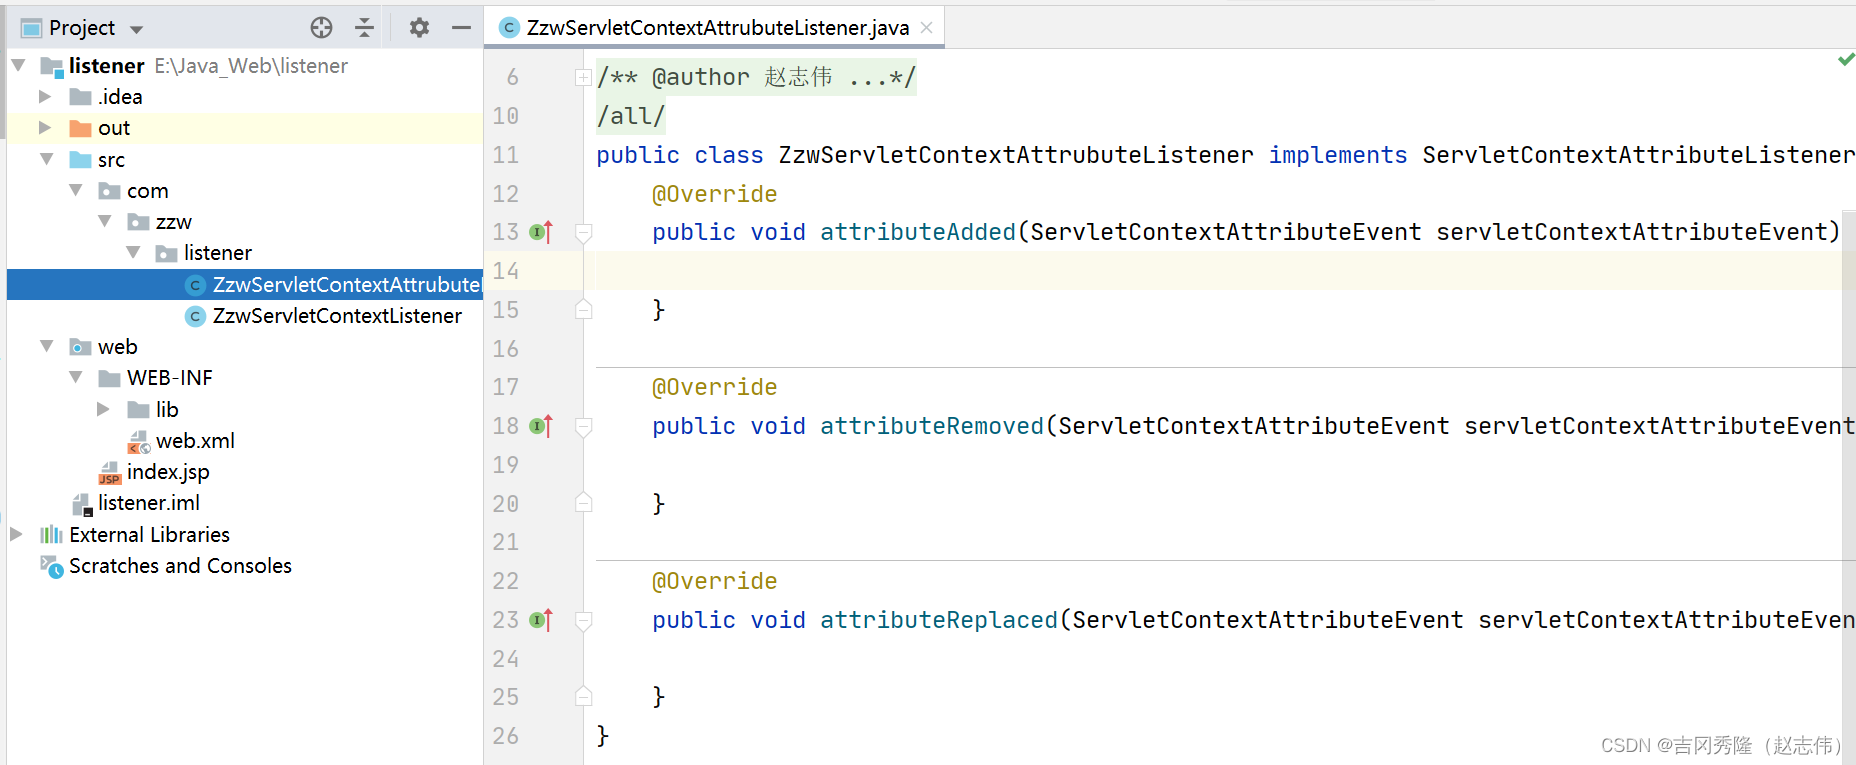This screenshot has width=1856, height=765.
Task: Click the @Override annotation on line 12
Action: [714, 194]
